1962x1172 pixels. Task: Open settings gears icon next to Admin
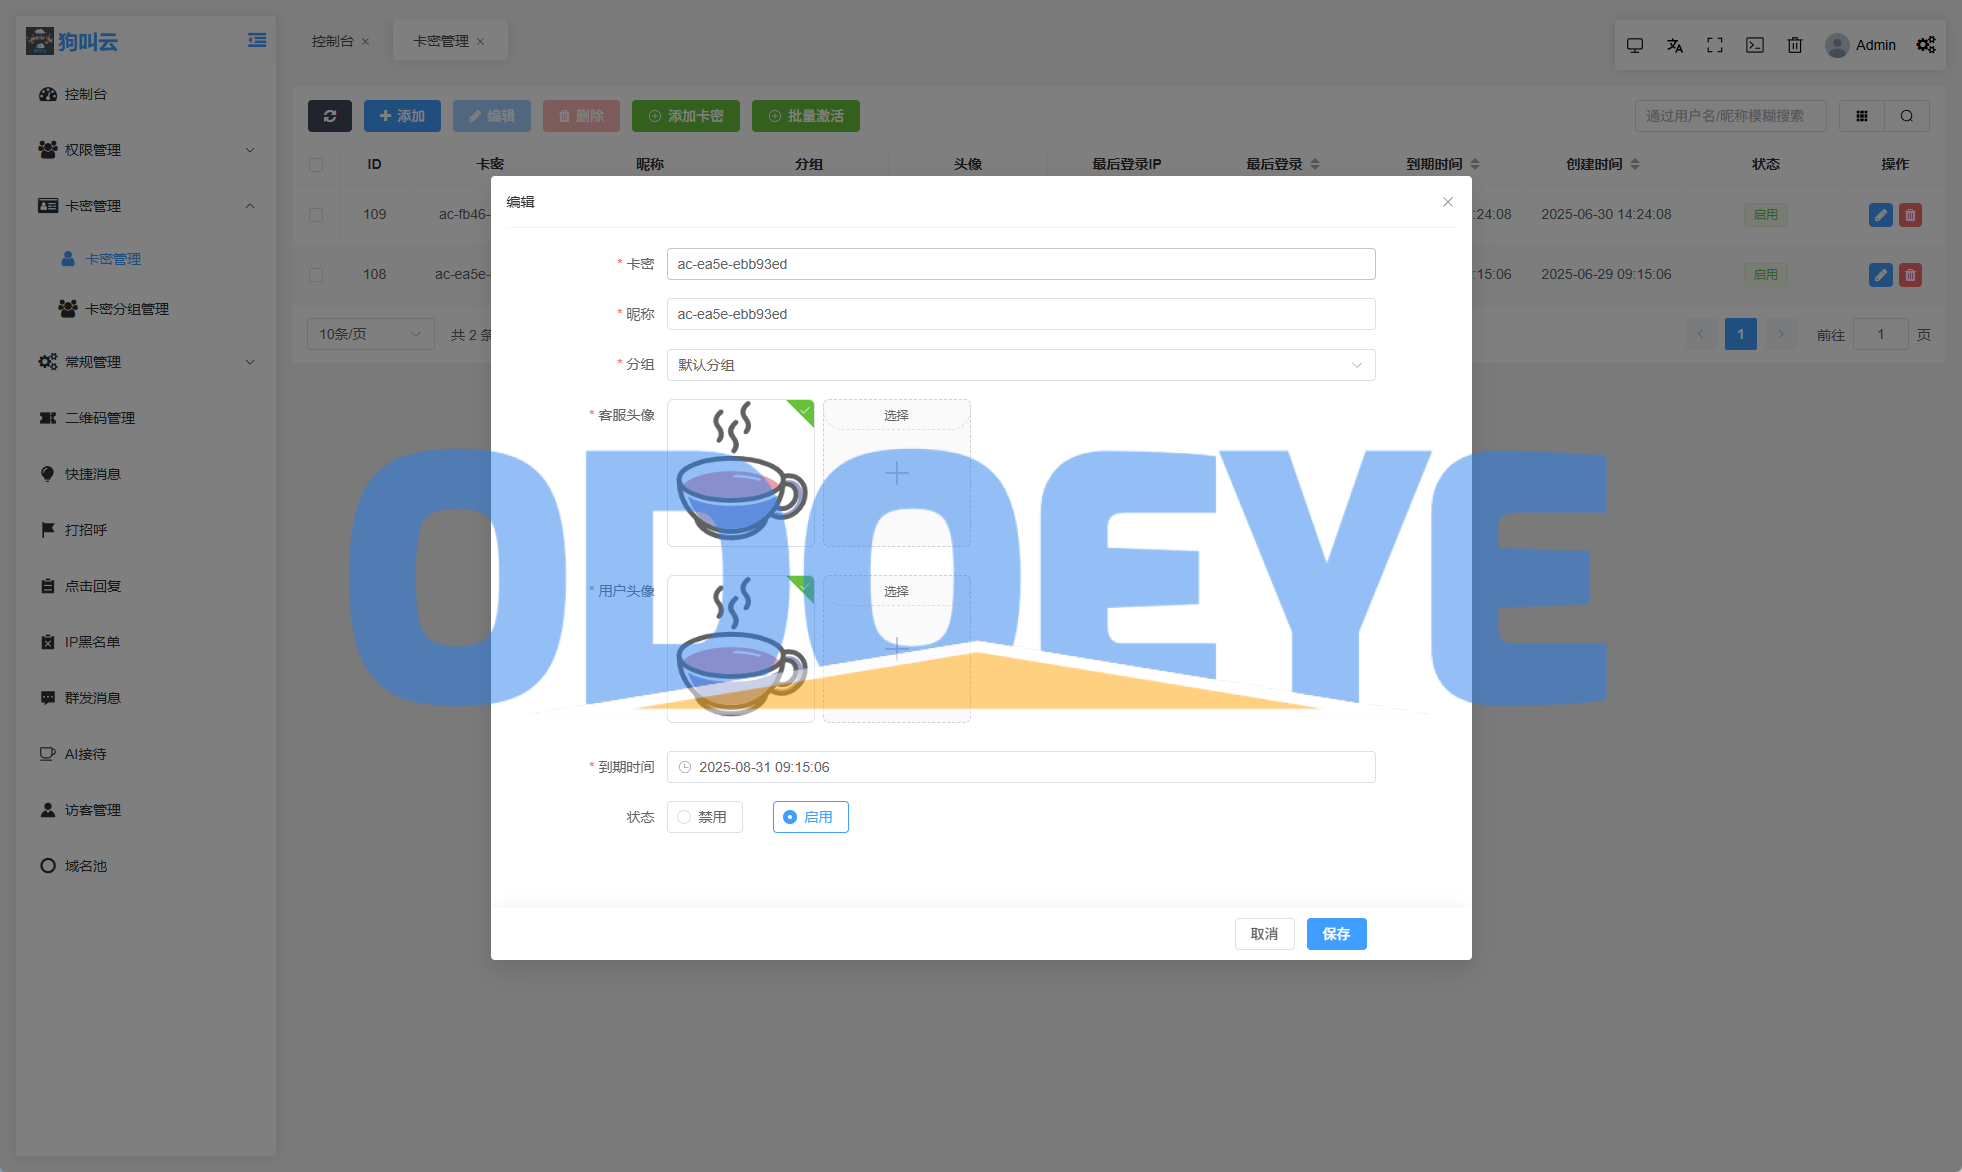click(1926, 45)
